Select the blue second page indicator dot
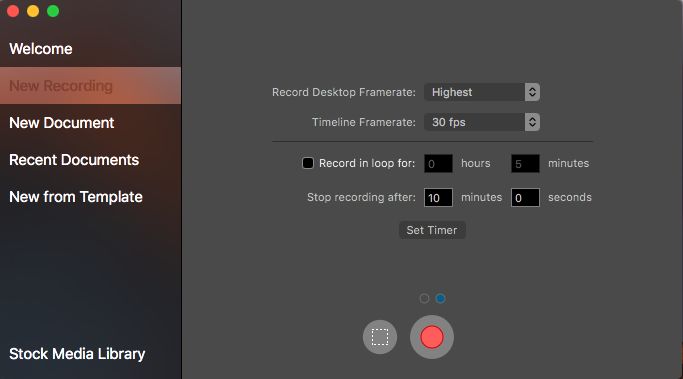This screenshot has height=379, width=683. pos(440,298)
